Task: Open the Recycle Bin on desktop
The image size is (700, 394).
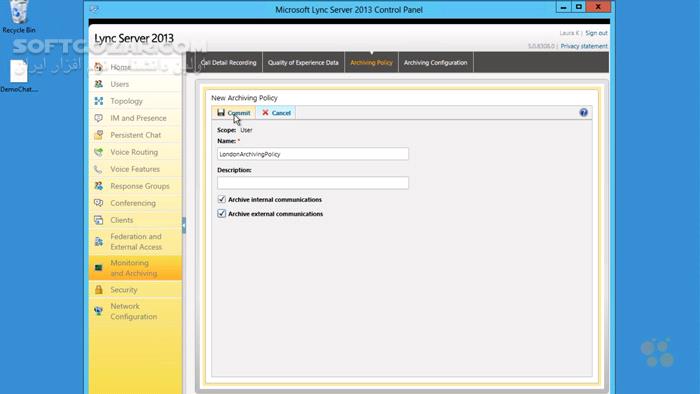Action: (x=19, y=17)
